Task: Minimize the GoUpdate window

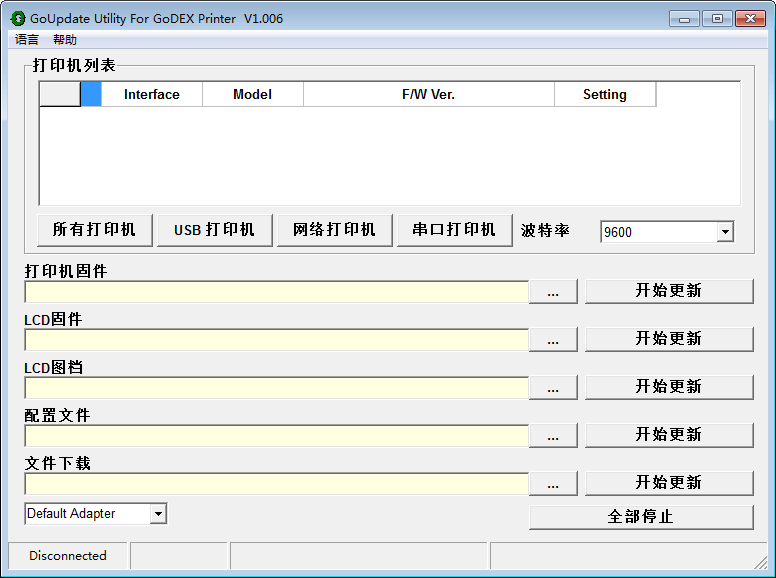Action: (x=684, y=19)
